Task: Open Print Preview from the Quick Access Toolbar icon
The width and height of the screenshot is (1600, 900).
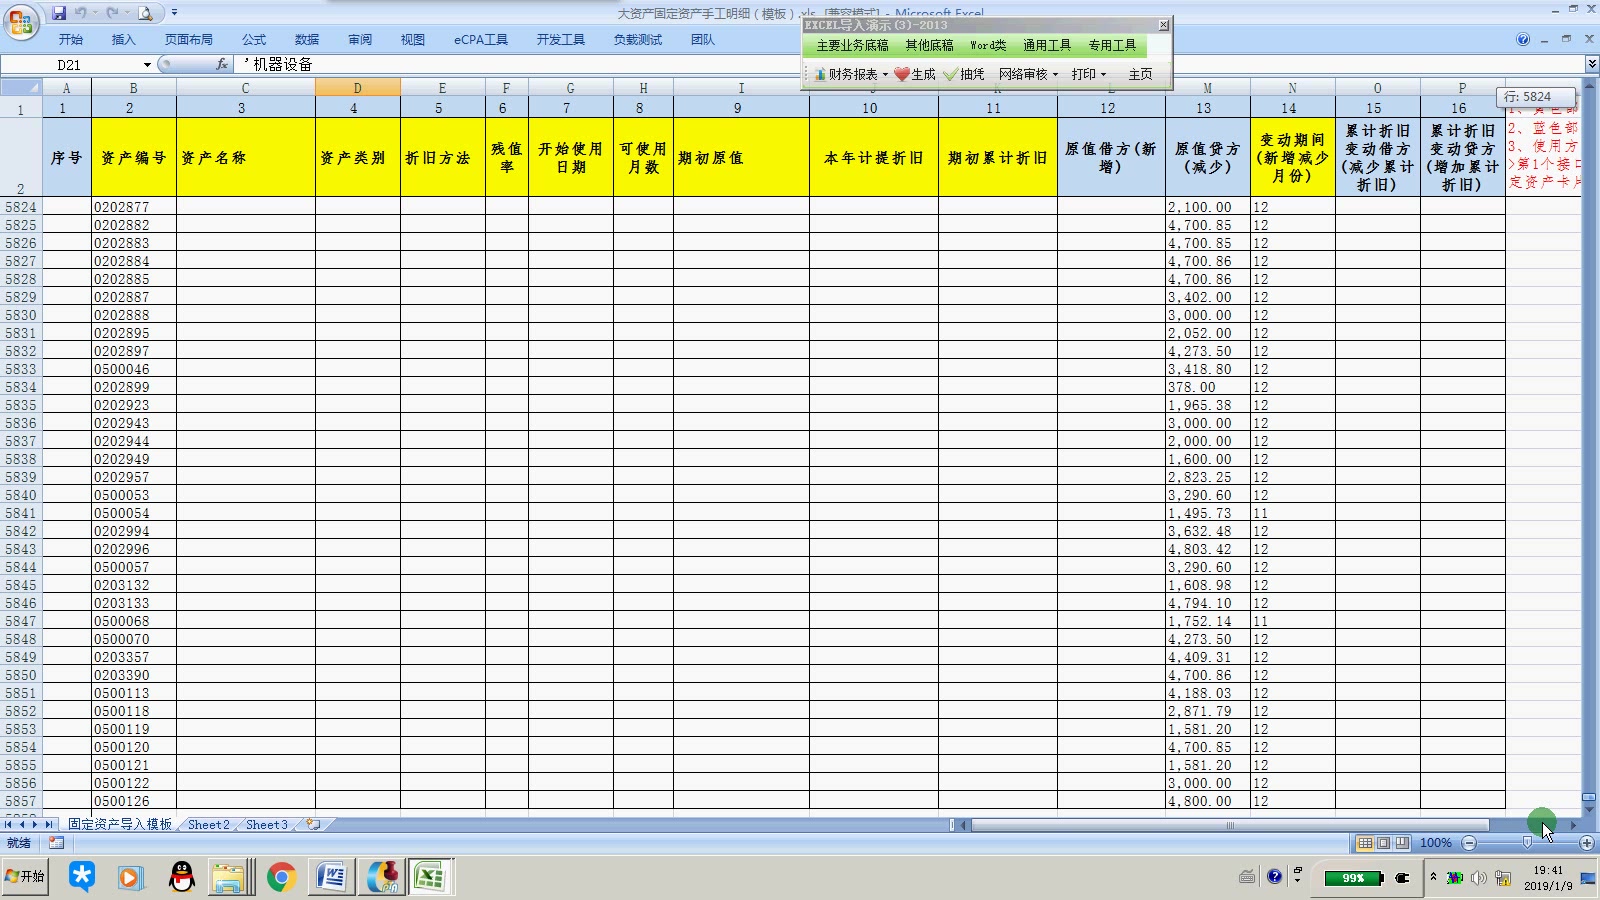Action: pos(145,10)
